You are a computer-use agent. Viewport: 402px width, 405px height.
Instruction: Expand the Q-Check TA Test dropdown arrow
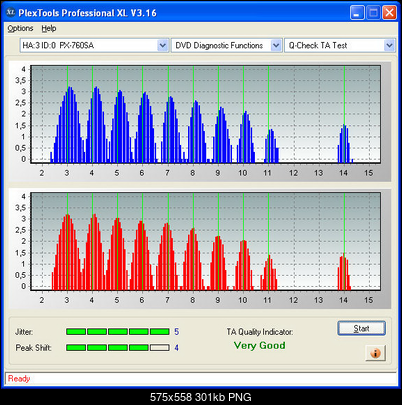pos(389,45)
